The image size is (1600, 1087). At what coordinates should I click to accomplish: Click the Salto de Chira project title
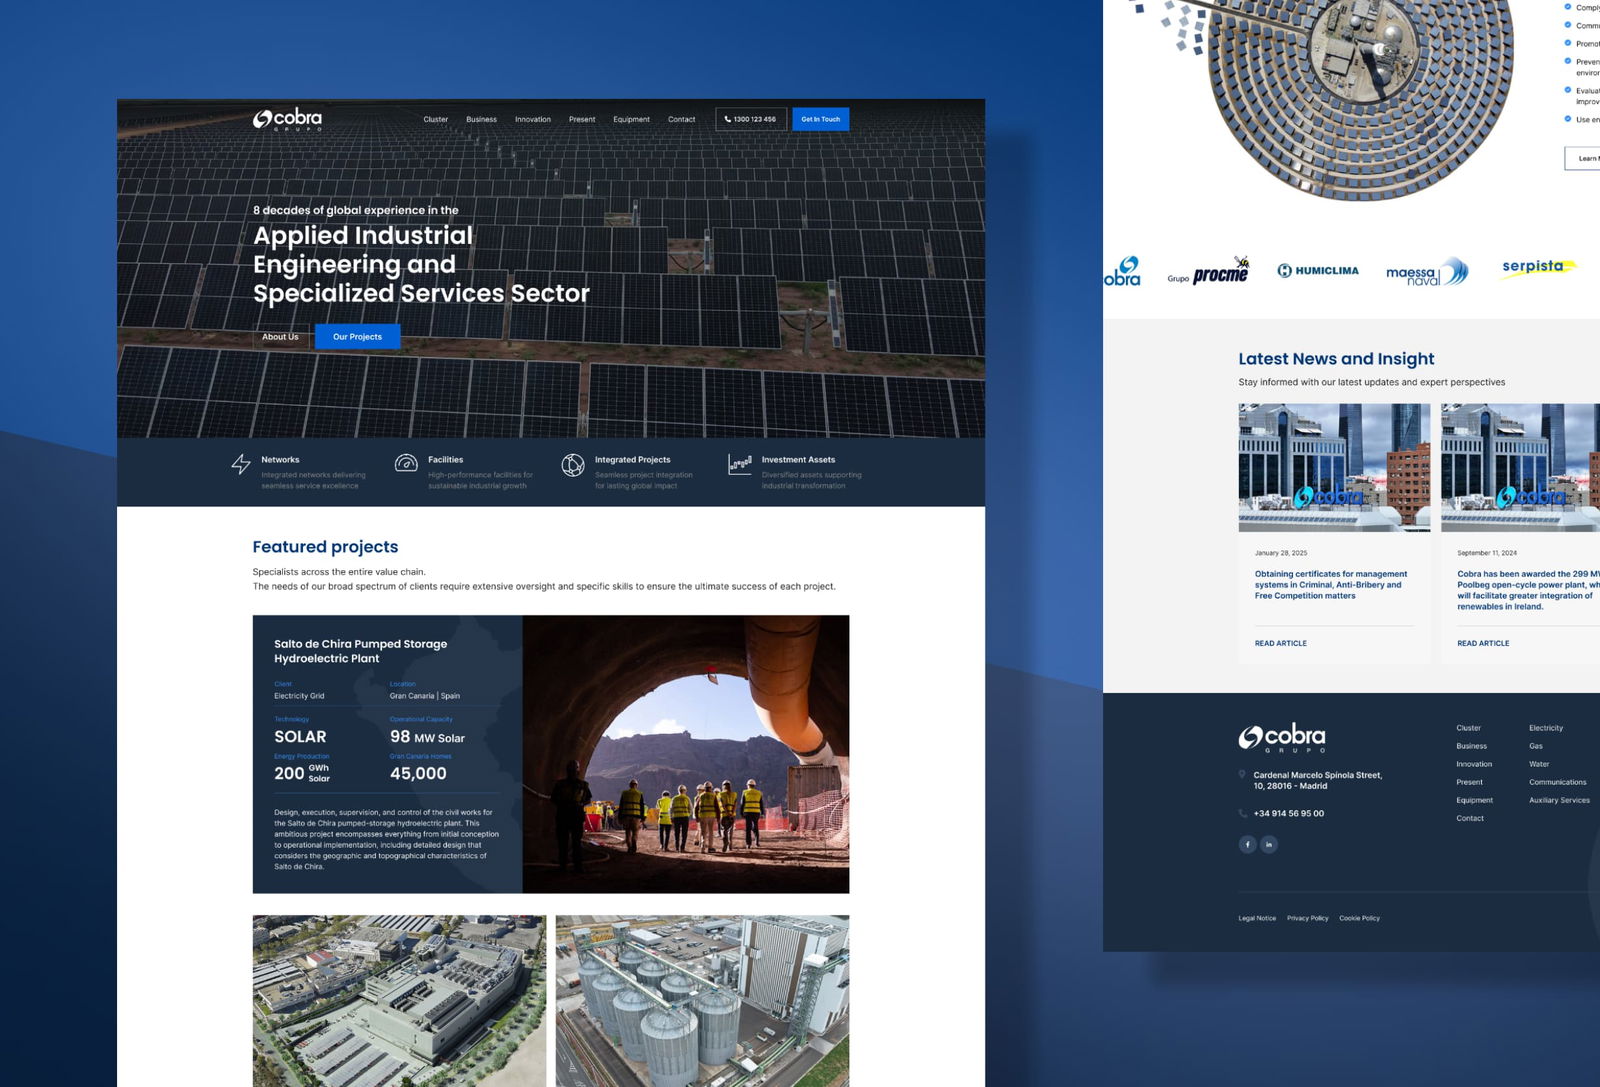pyautogui.click(x=361, y=651)
